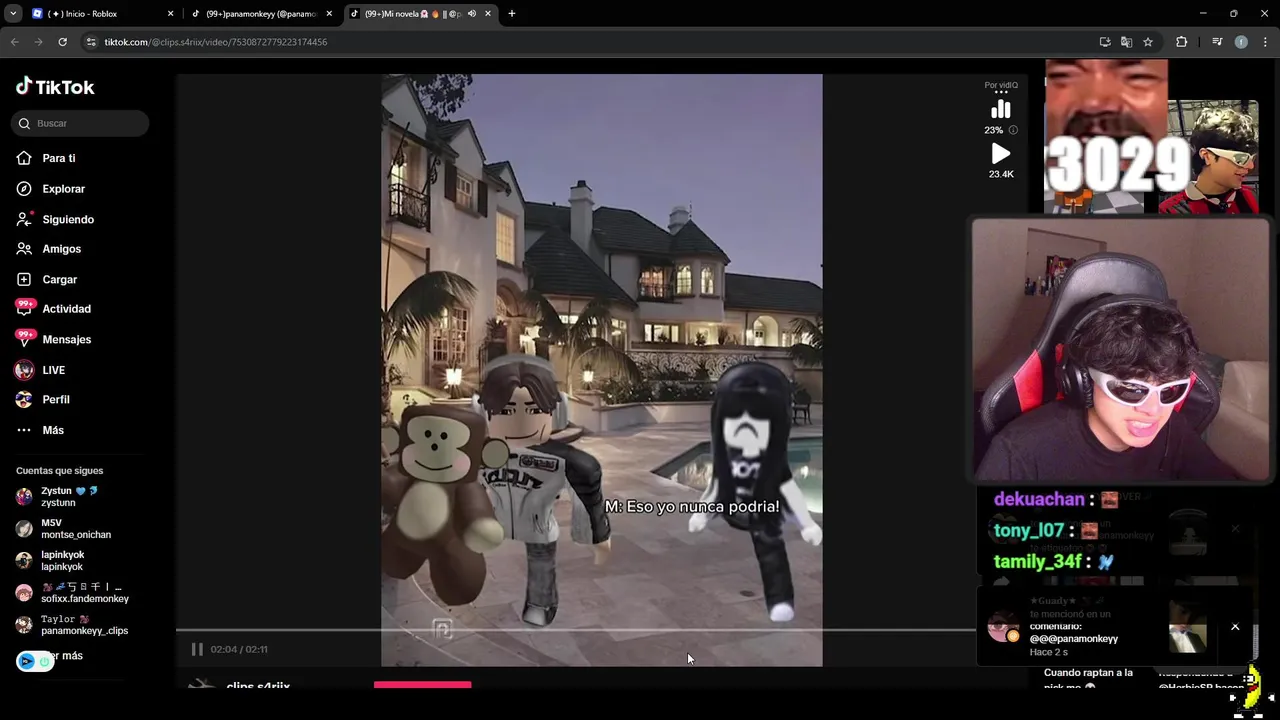
Task: Close the panamonkeyy tab
Action: pyautogui.click(x=329, y=14)
